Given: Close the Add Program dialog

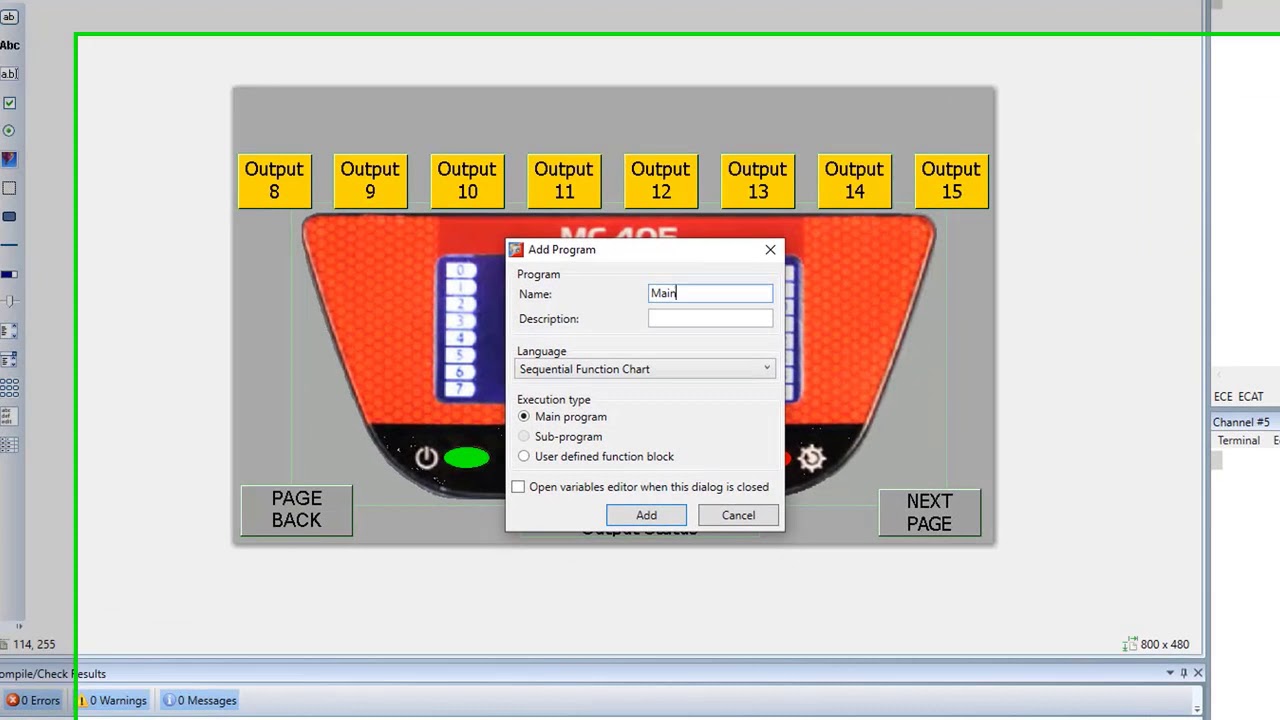Looking at the screenshot, I should click(x=770, y=250).
